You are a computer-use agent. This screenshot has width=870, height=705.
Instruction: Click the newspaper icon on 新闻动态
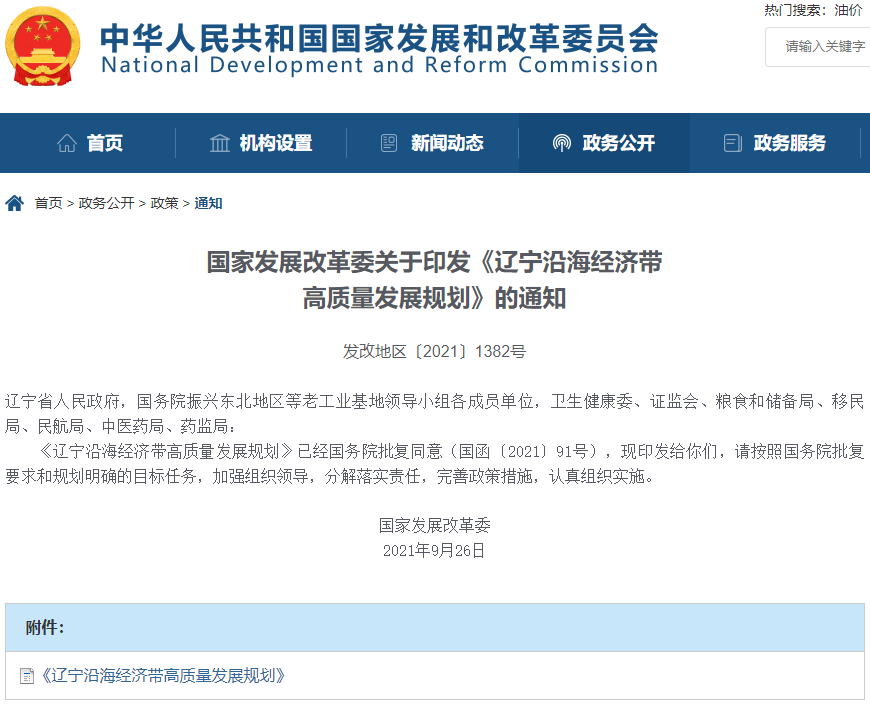click(390, 142)
